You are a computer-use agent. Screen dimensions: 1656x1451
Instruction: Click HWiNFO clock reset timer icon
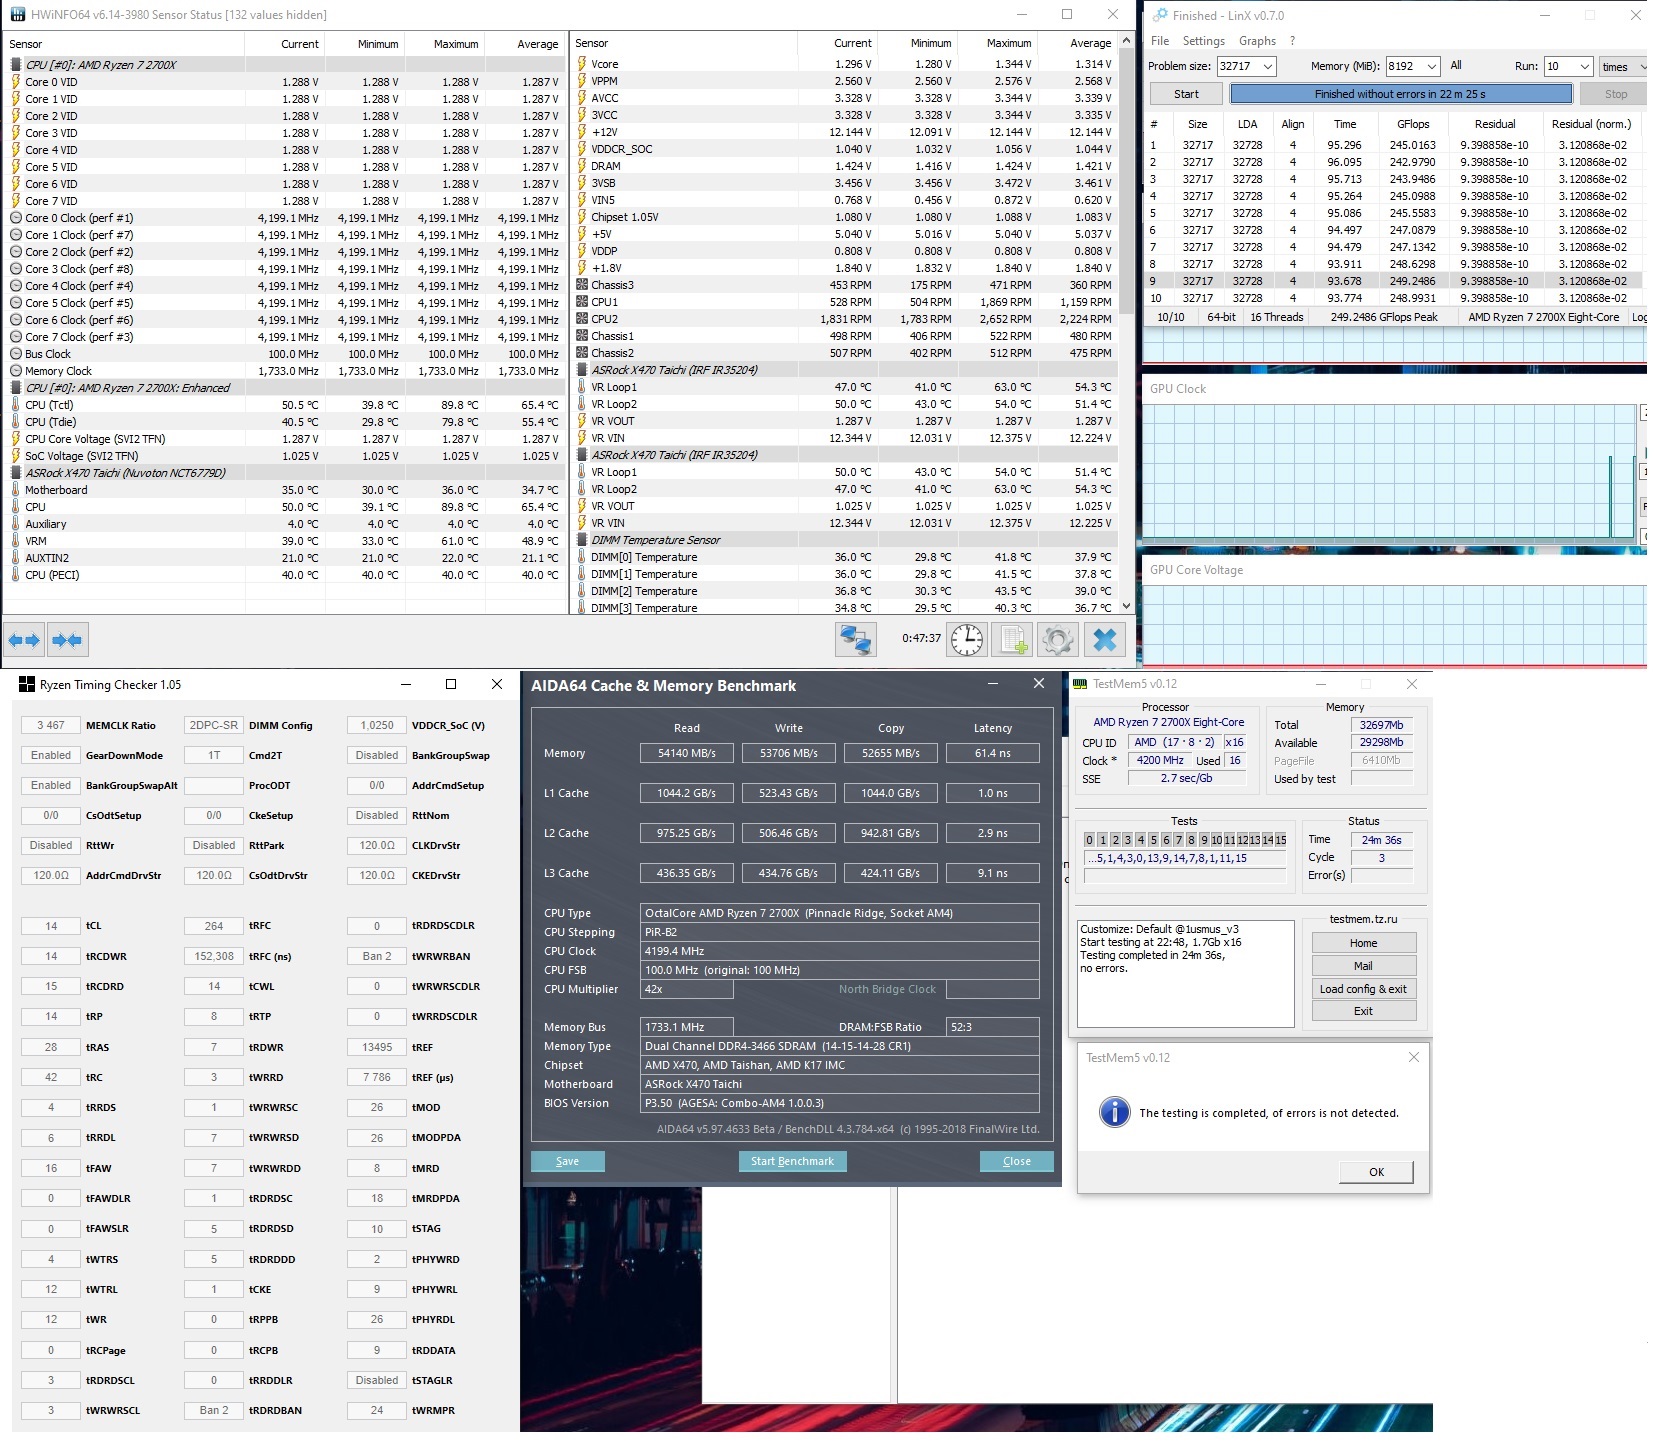(x=967, y=639)
